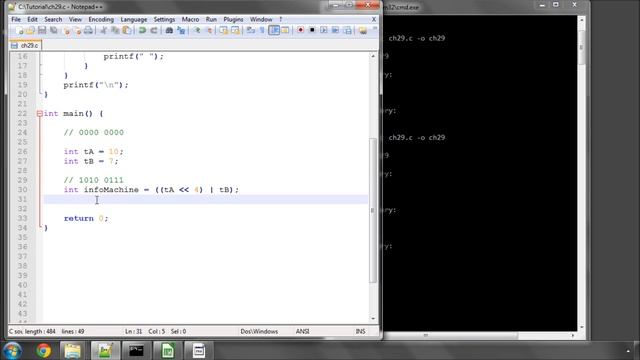Open the Window menu

tap(261, 19)
